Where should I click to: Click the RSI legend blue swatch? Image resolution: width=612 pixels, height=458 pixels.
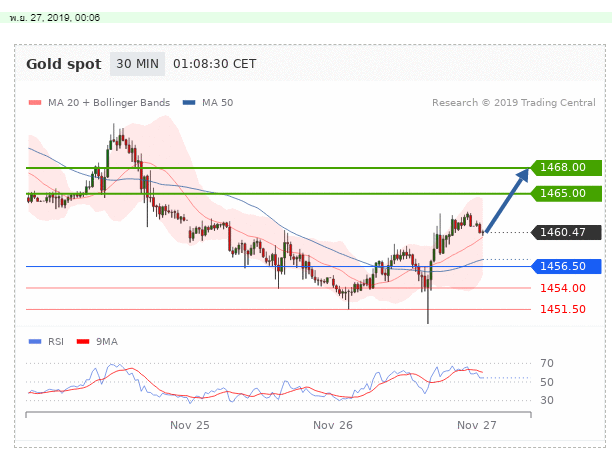tap(35, 342)
